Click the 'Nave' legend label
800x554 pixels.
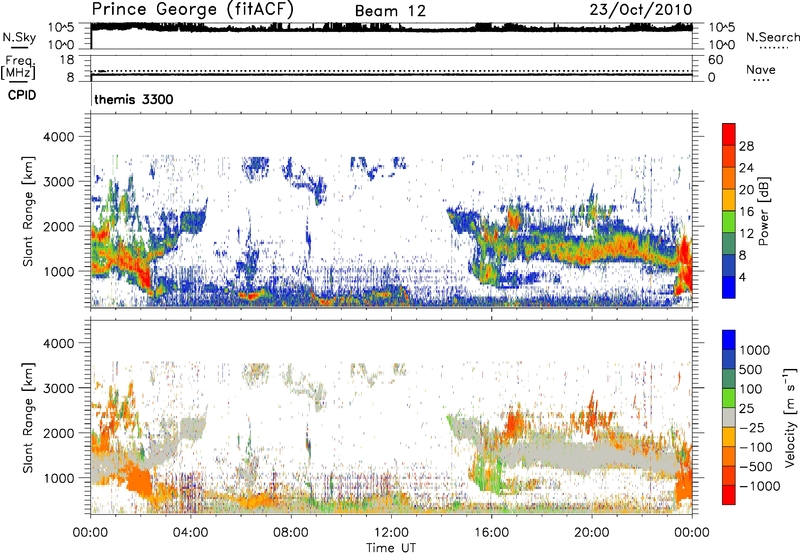[x=761, y=69]
